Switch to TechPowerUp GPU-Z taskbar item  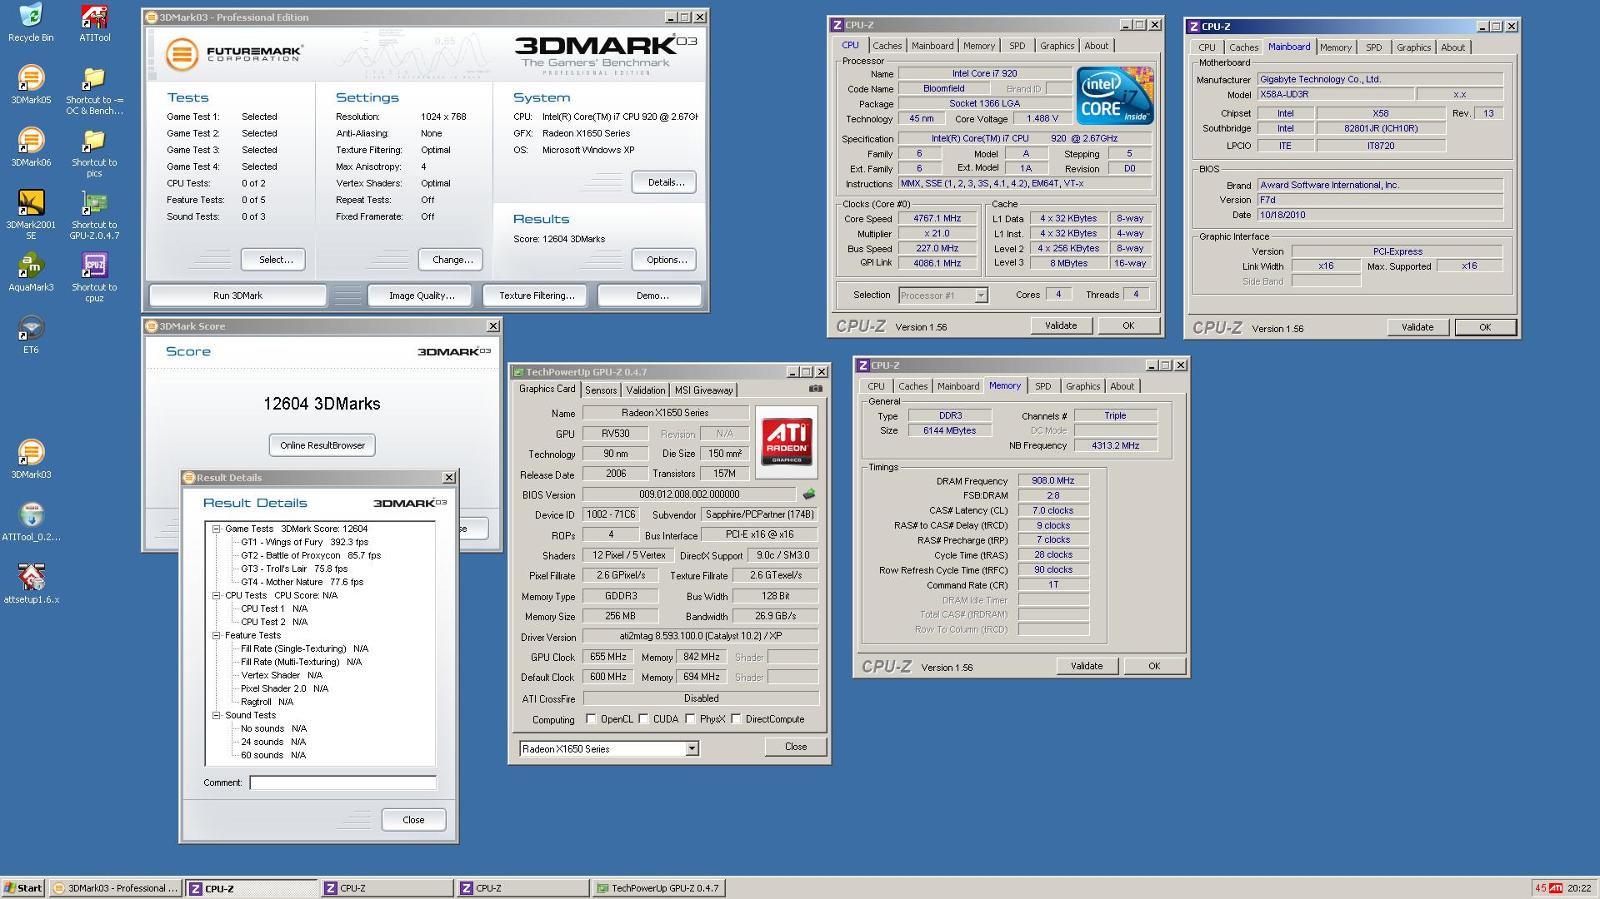[x=657, y=888]
